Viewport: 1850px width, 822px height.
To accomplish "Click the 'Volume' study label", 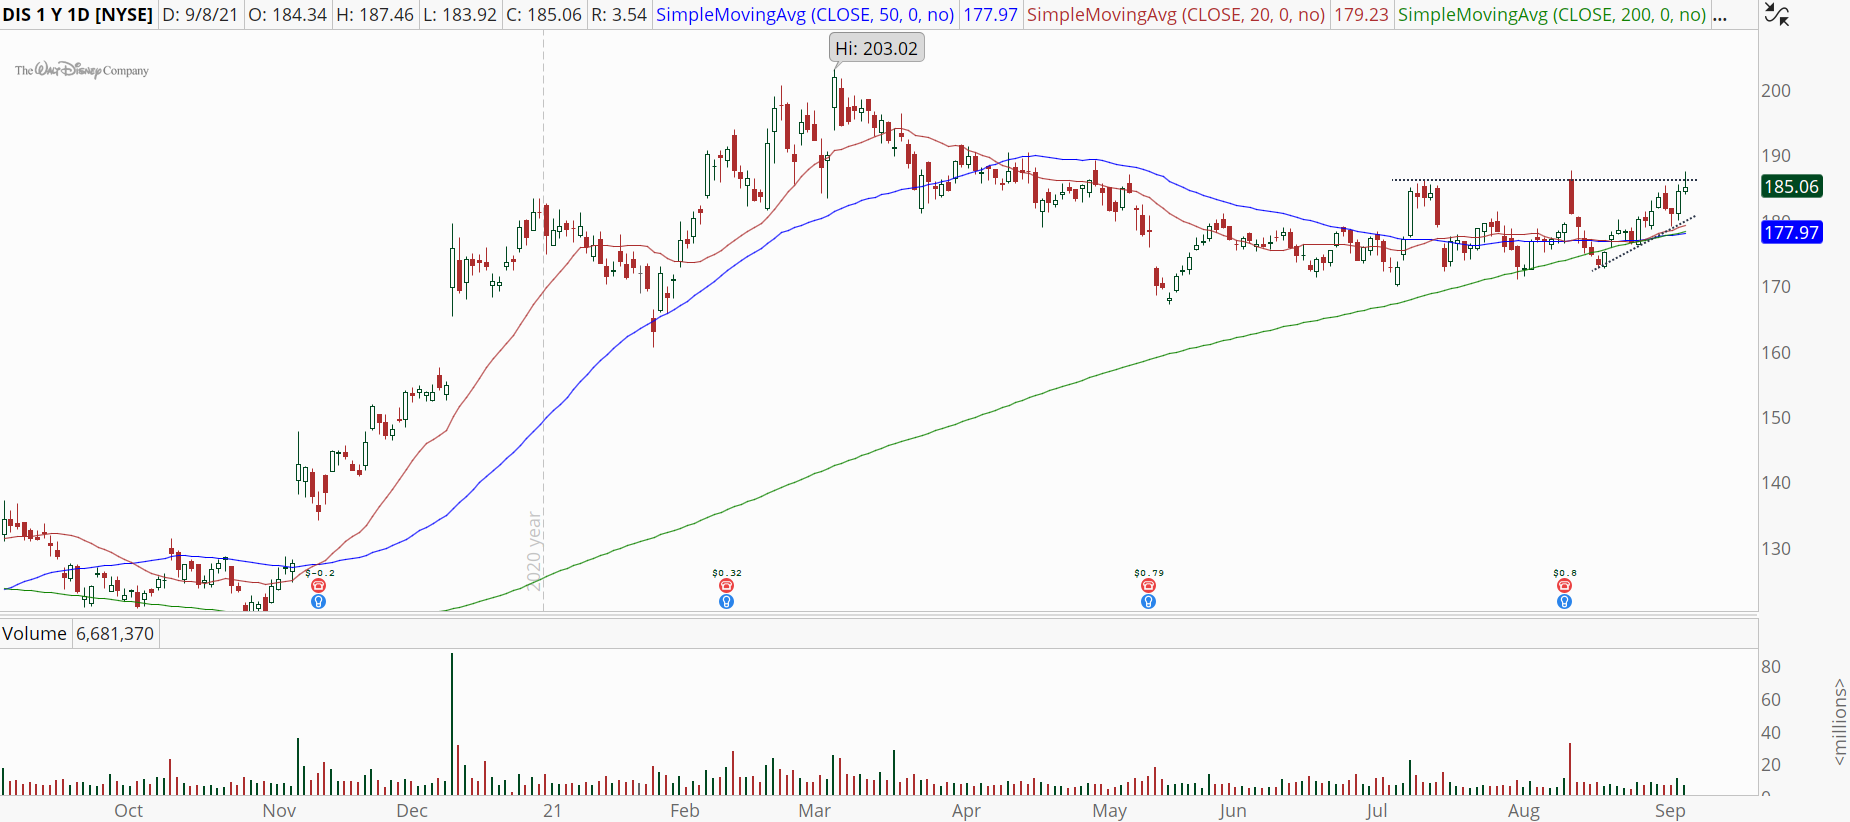I will point(34,634).
